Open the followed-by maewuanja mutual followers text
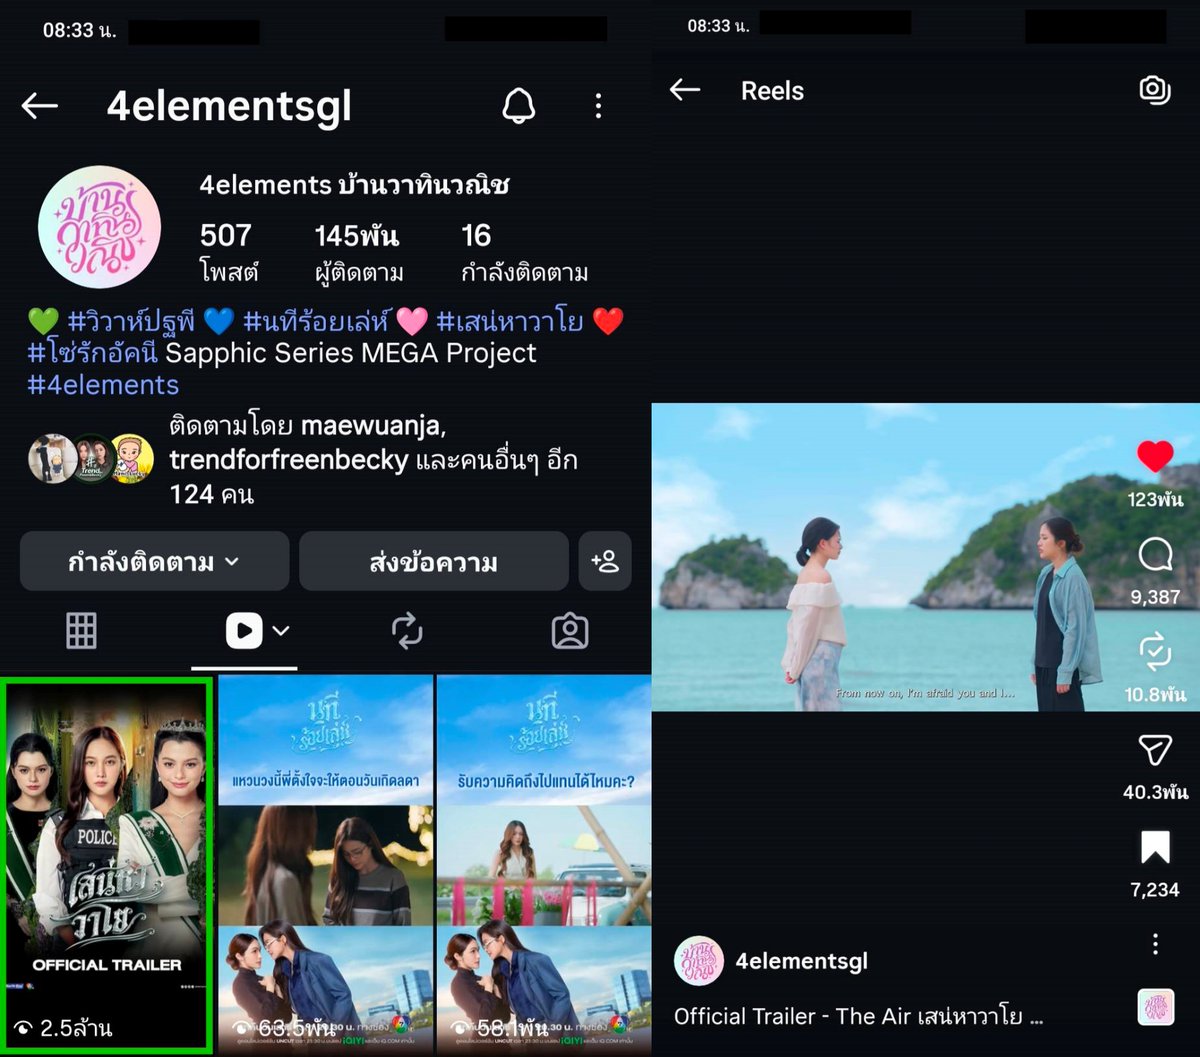The image size is (1200, 1057). pos(373,460)
